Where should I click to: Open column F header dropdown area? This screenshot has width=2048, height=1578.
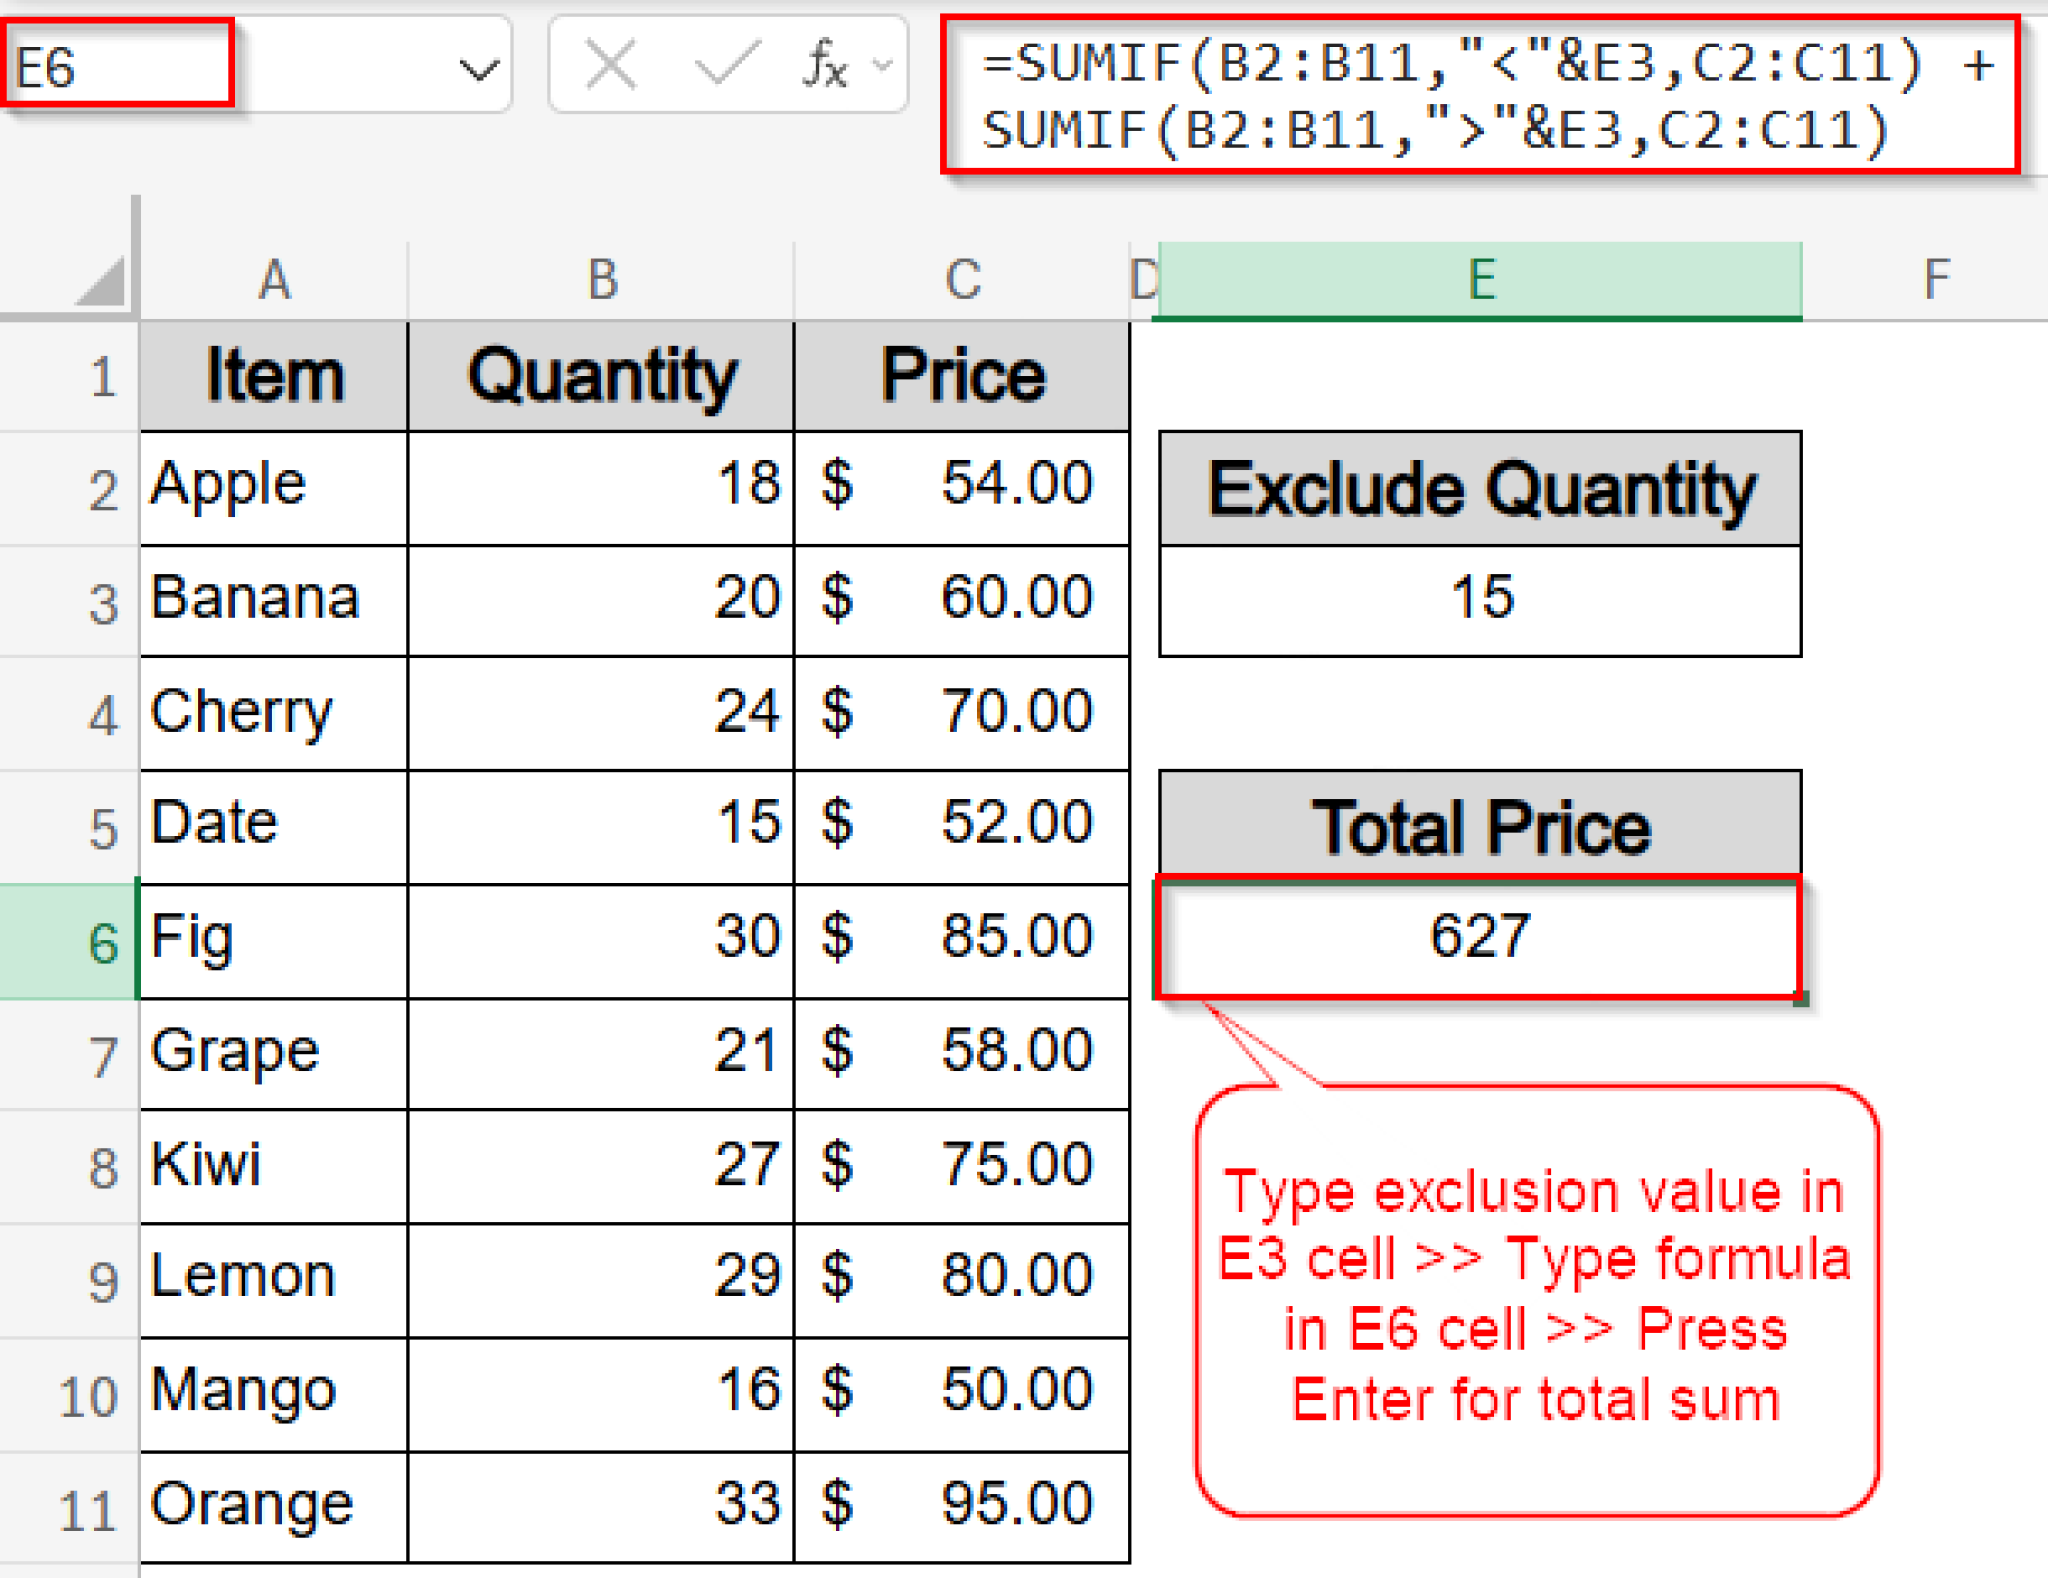click(x=1937, y=280)
